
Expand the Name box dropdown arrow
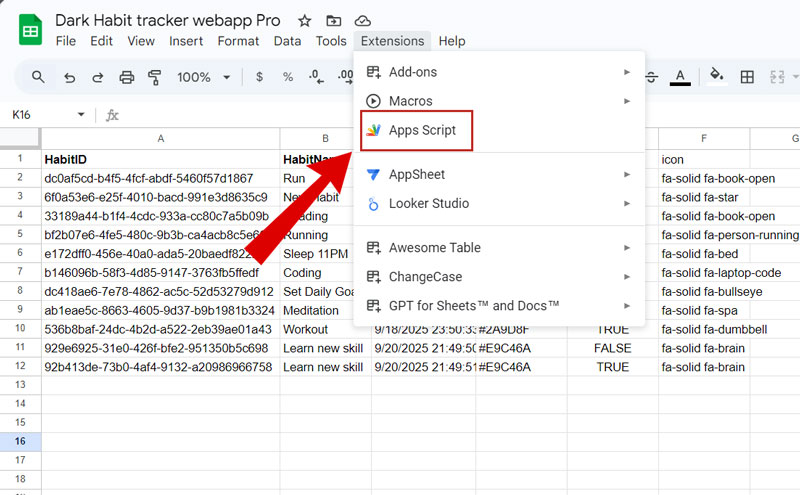[x=81, y=115]
